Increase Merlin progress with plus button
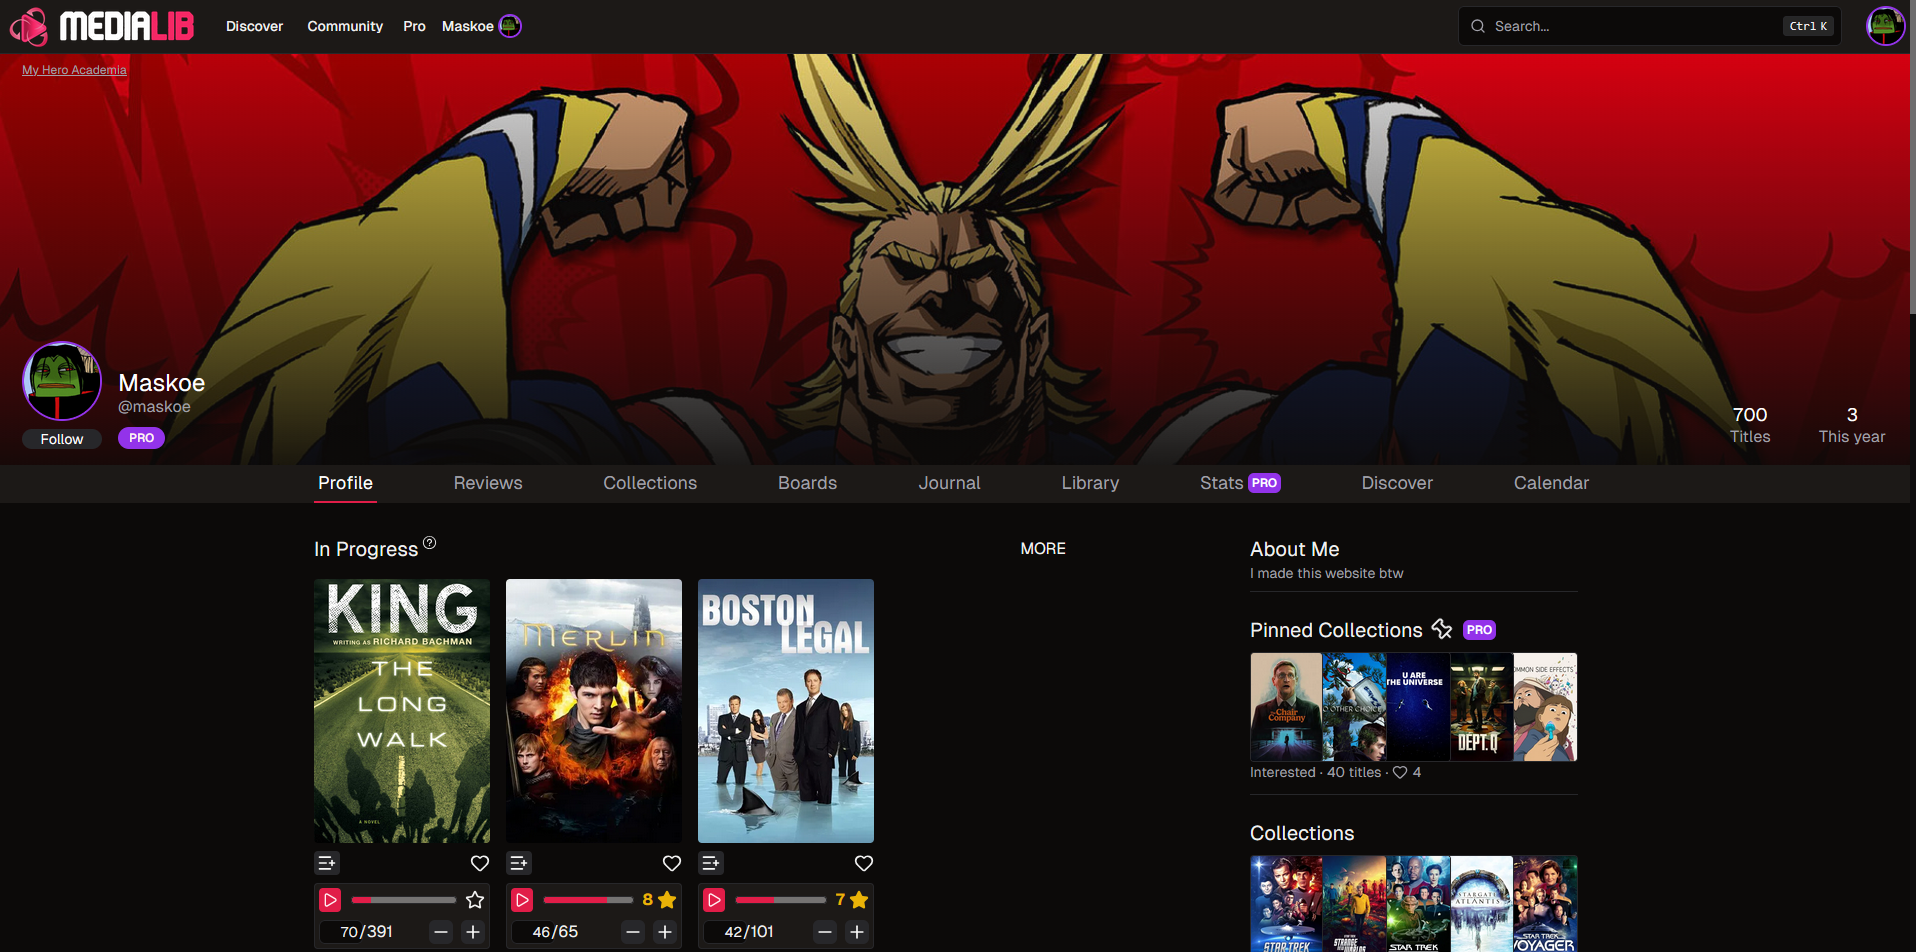1916x952 pixels. click(x=665, y=932)
